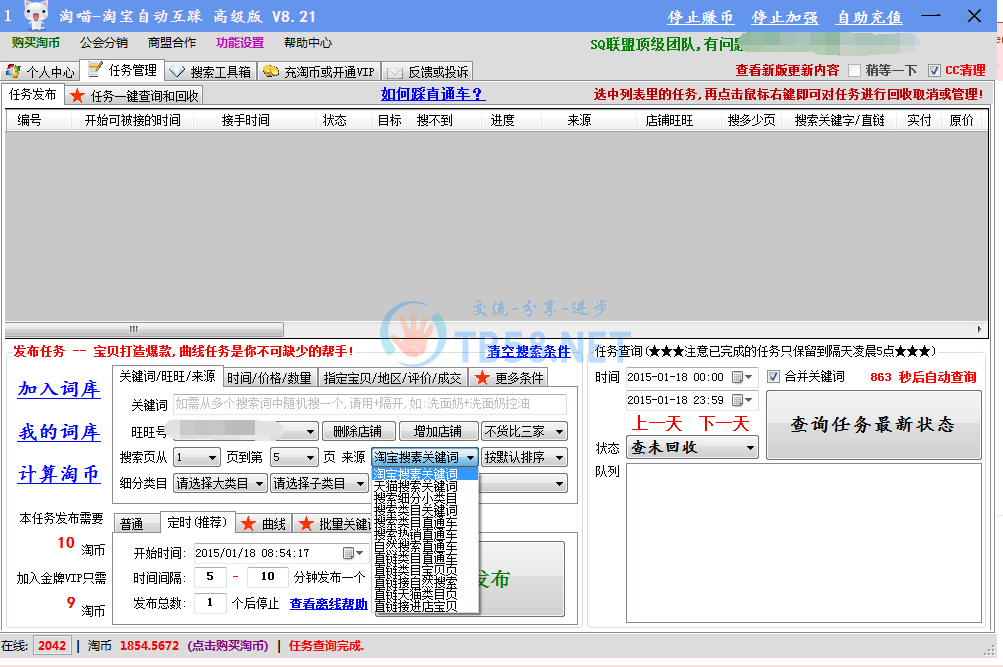
Task: Click the 增加店铺 button
Action: tap(438, 432)
